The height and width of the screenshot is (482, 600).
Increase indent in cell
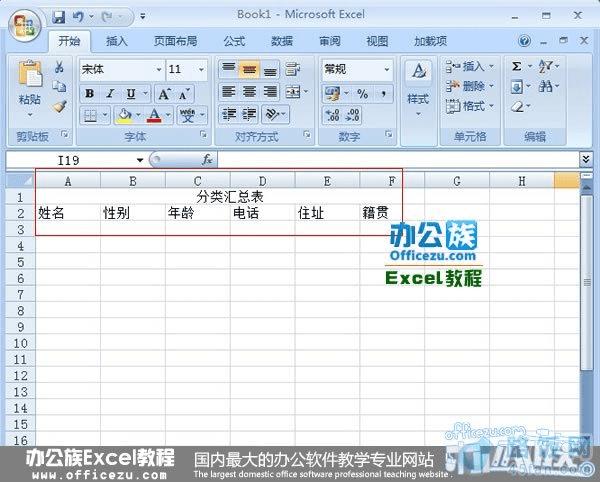(249, 114)
